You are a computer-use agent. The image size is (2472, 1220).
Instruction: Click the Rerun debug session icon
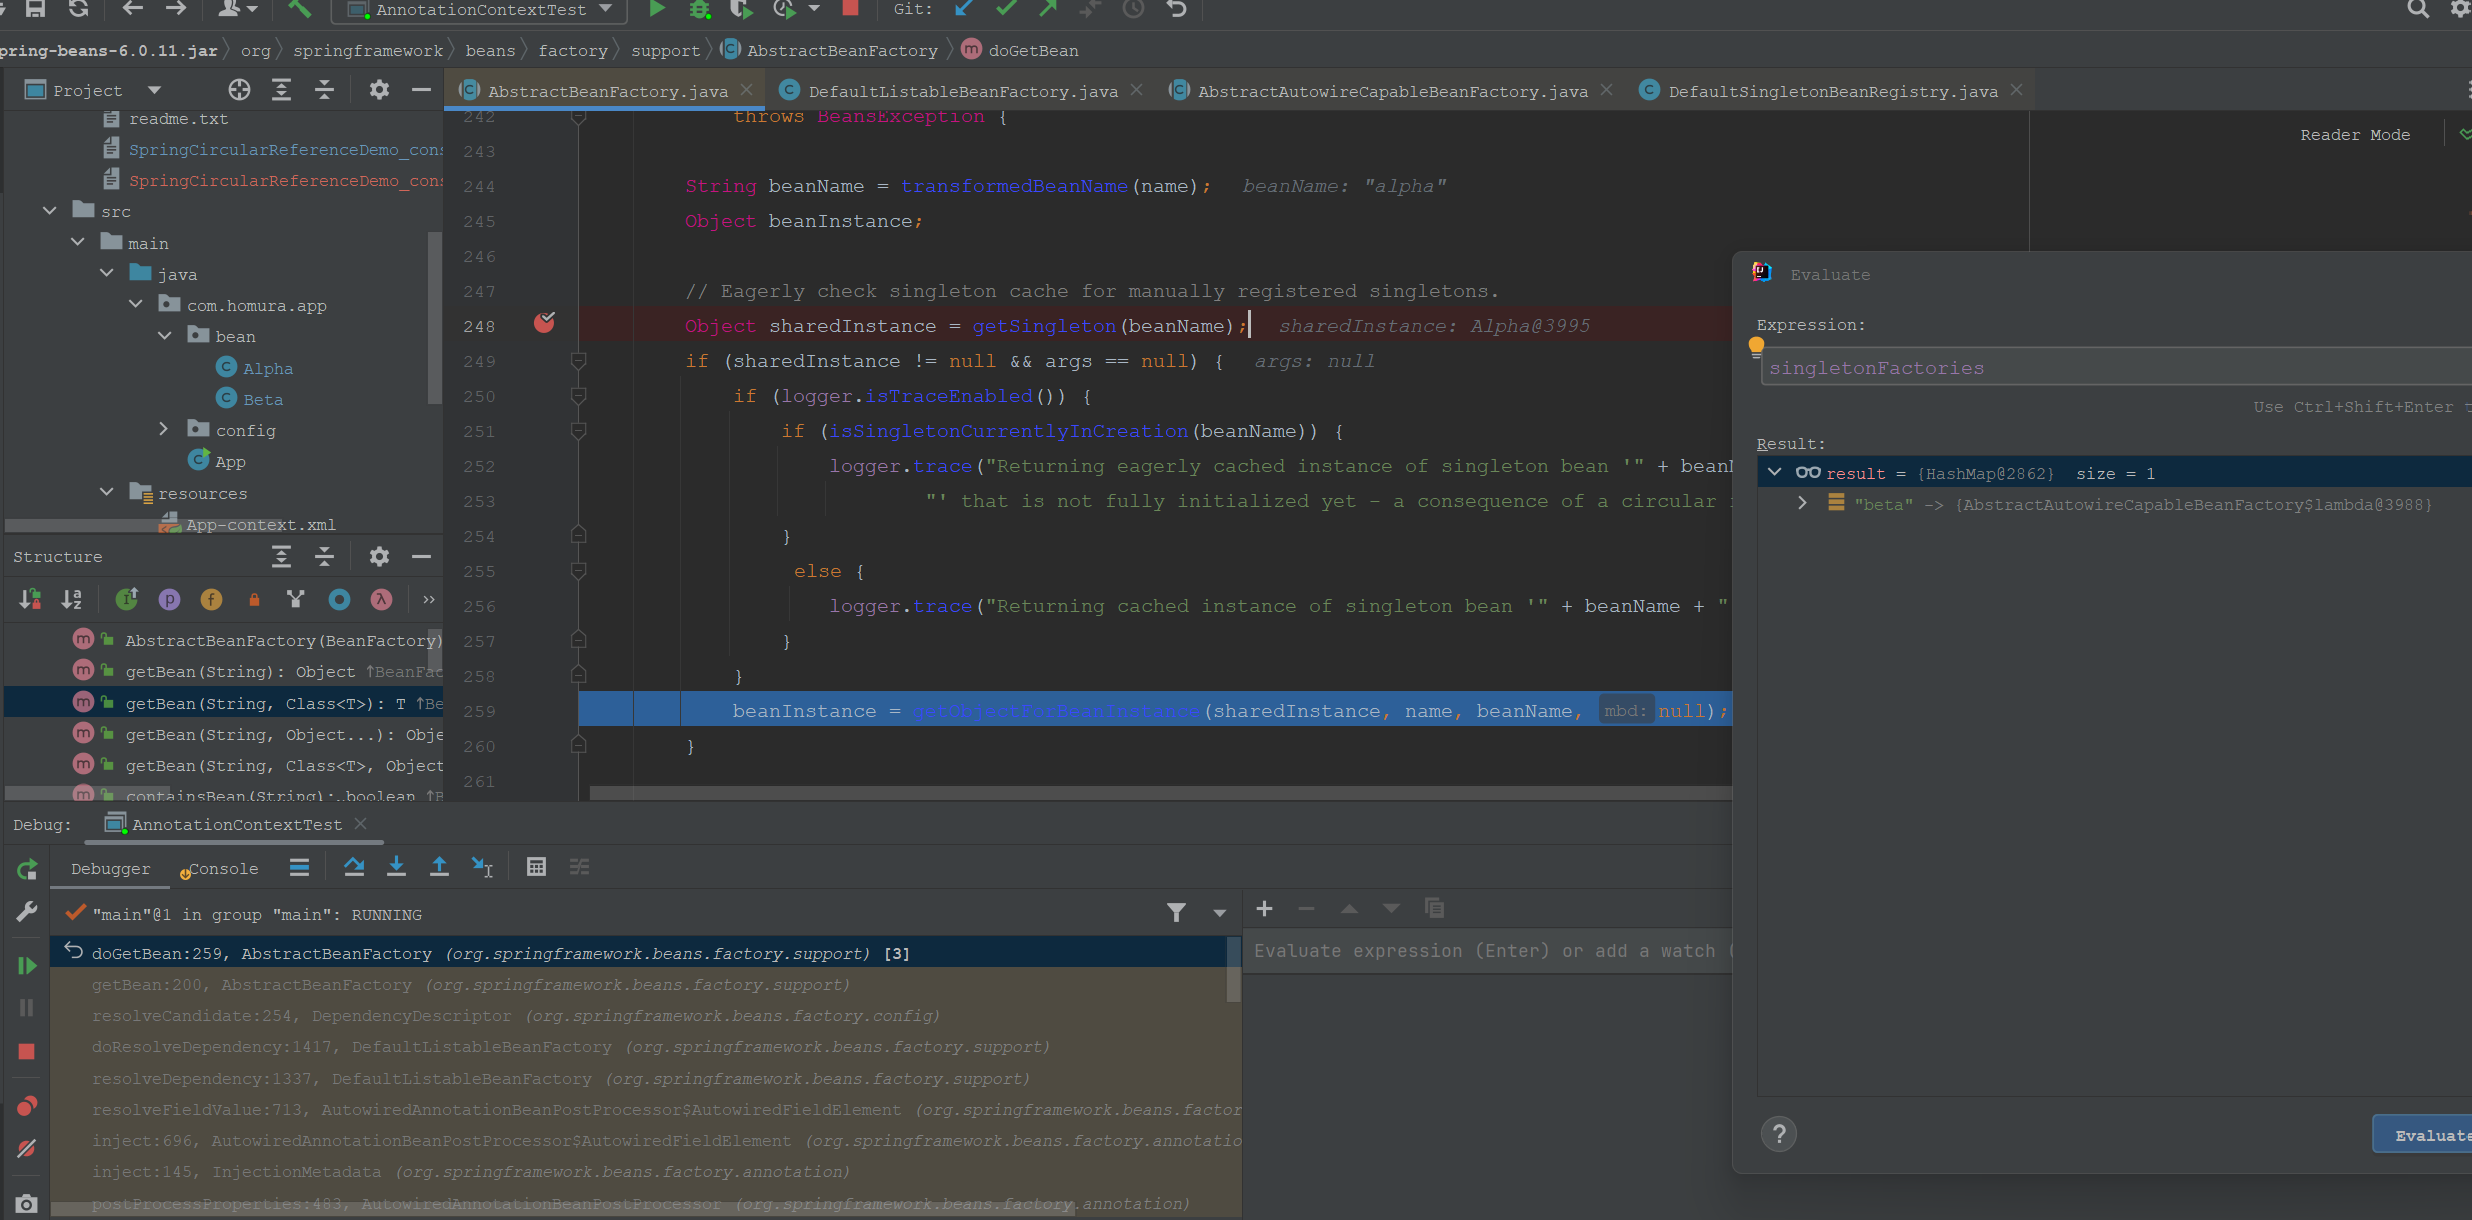(27, 869)
